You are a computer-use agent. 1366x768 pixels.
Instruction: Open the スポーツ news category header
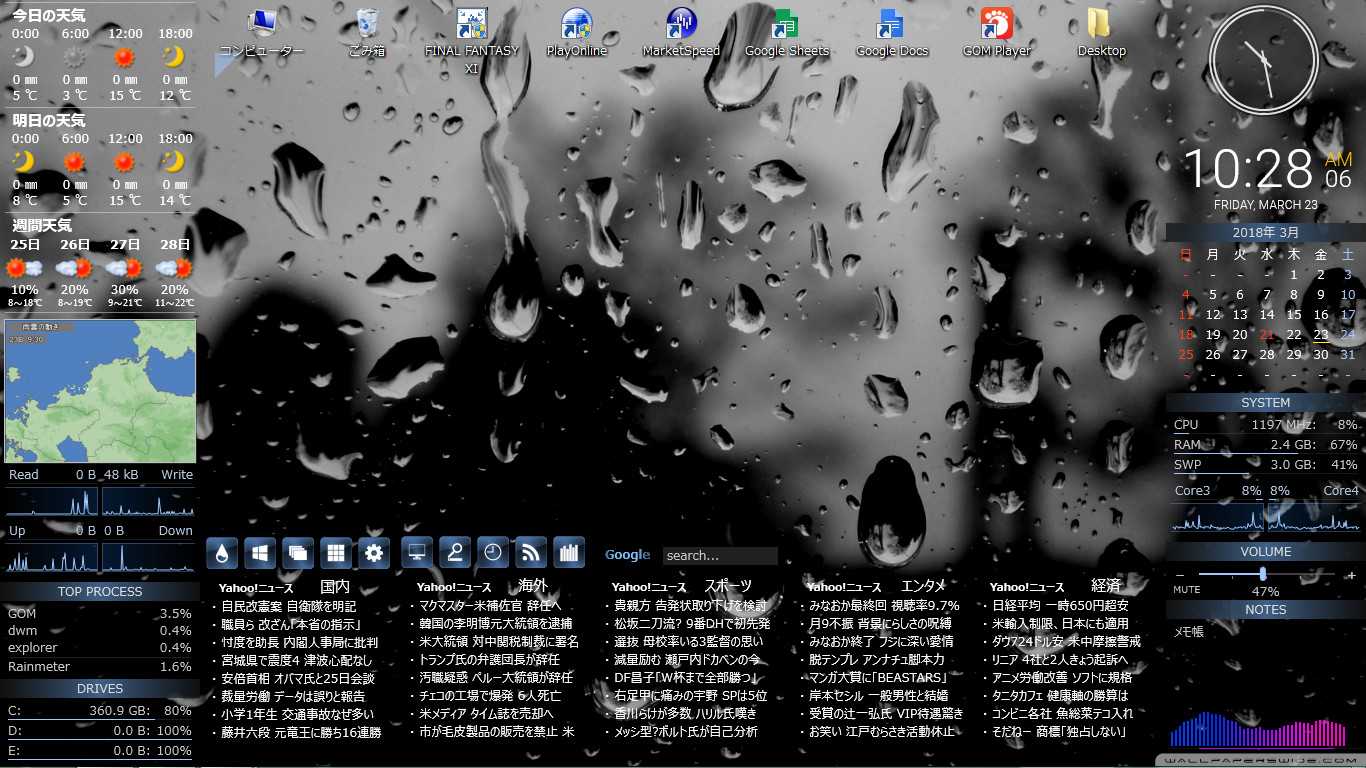click(x=728, y=585)
